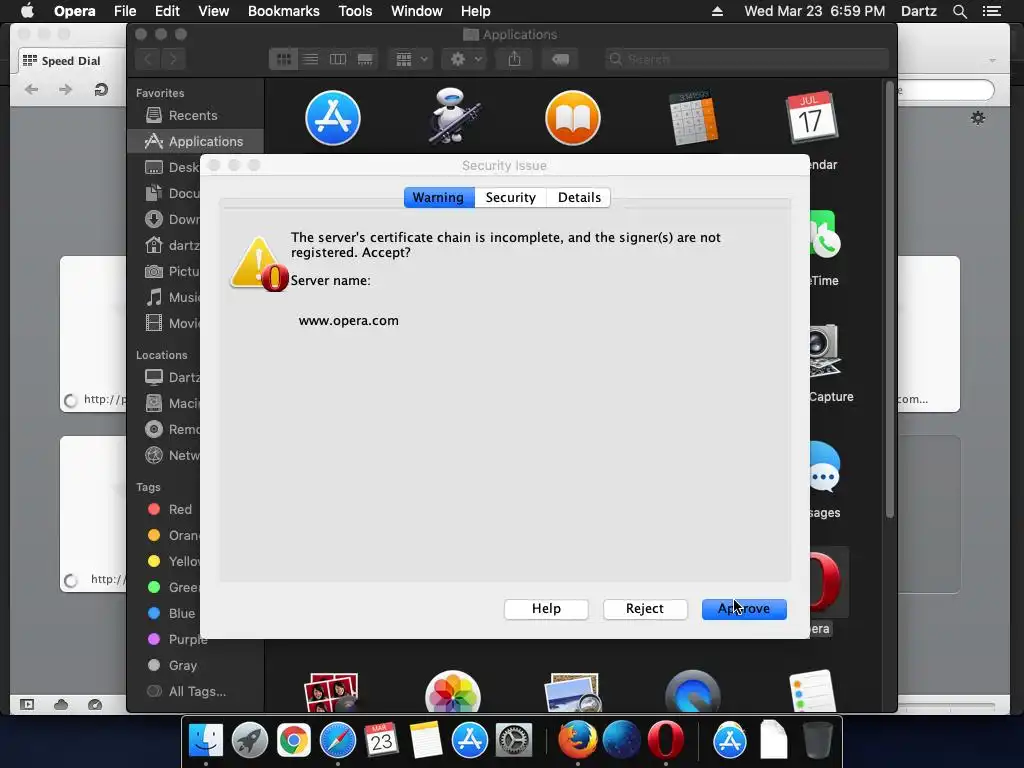Click Finder window vertical scrollbar
Image resolution: width=1024 pixels, height=768 pixels.
pos(889,300)
